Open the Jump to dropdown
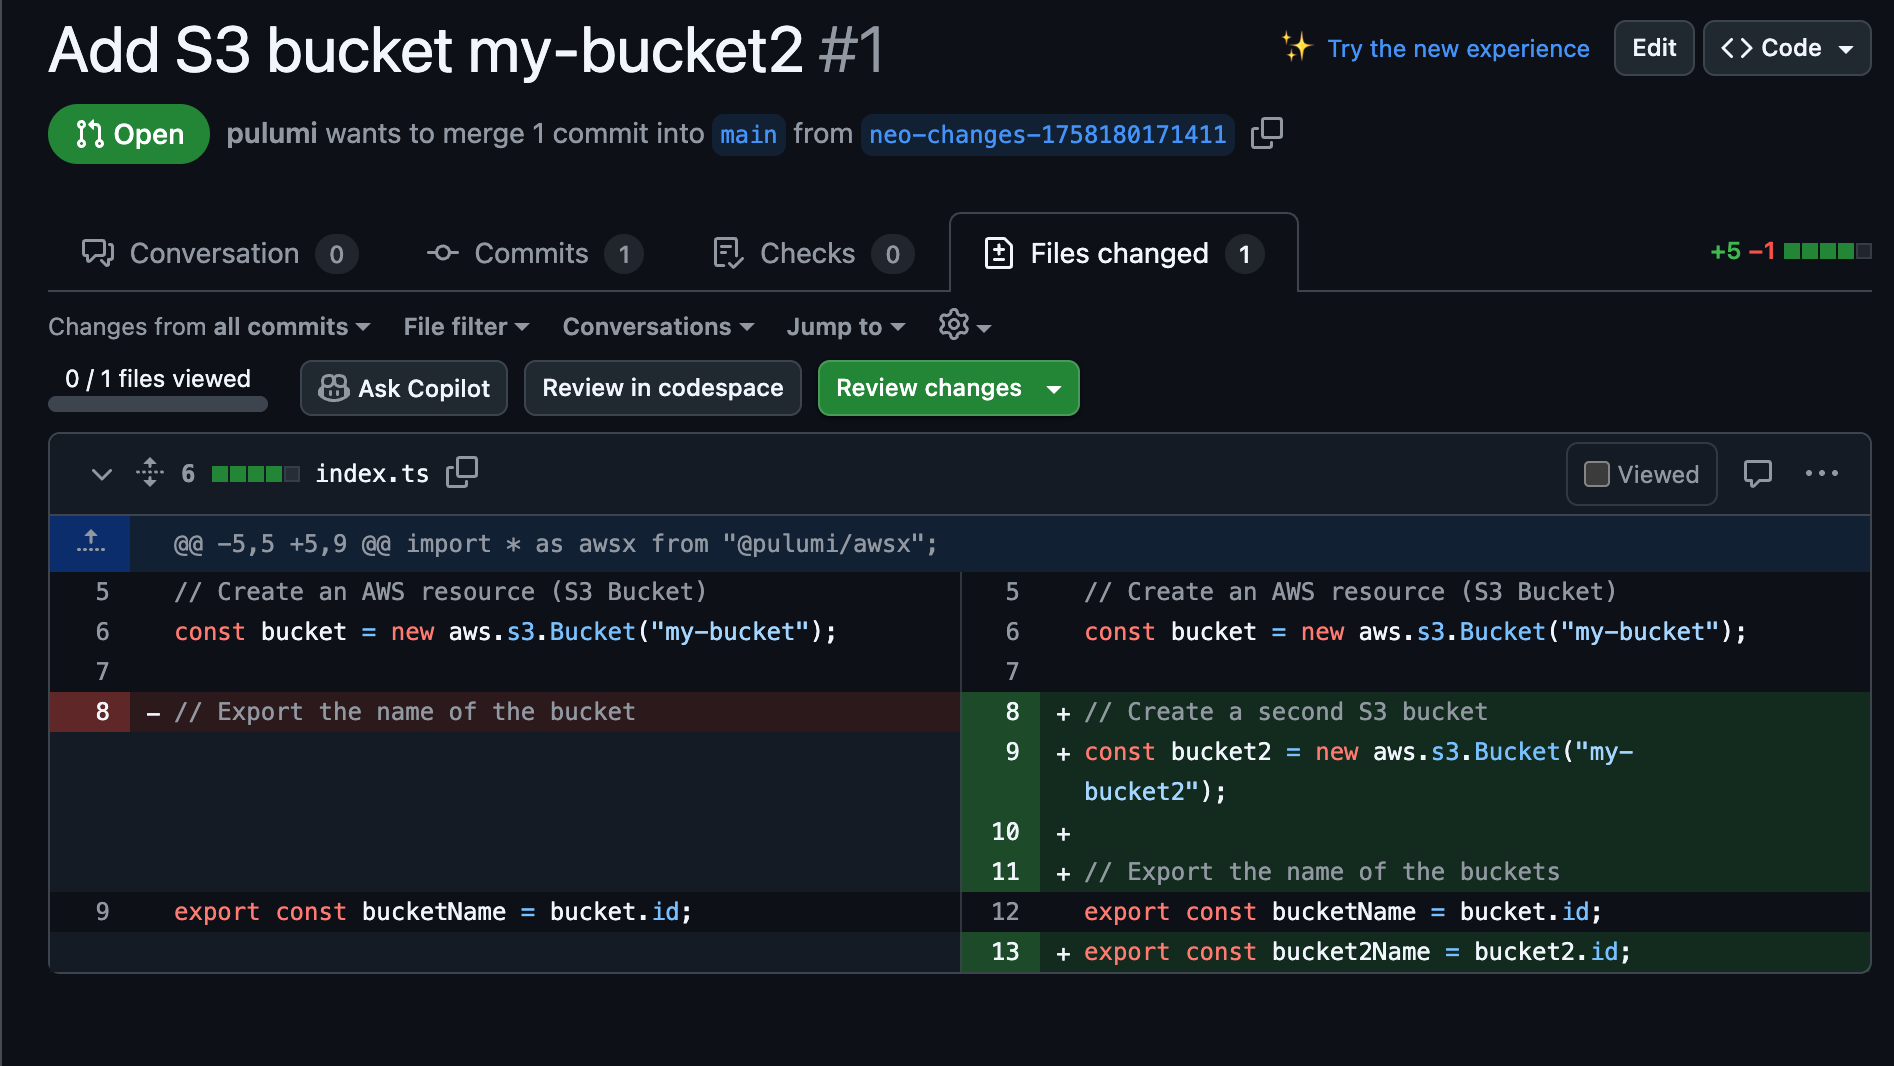The image size is (1894, 1066). pyautogui.click(x=845, y=327)
